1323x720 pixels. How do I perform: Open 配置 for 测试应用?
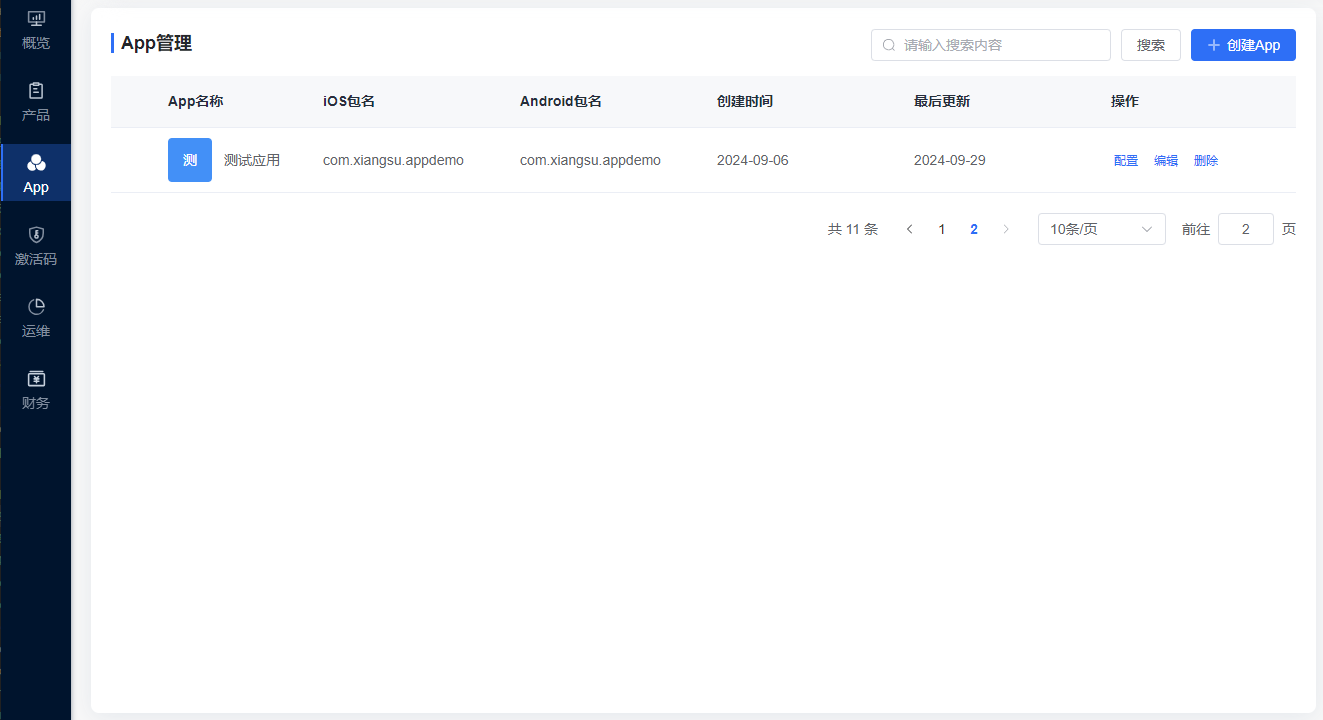[1126, 161]
